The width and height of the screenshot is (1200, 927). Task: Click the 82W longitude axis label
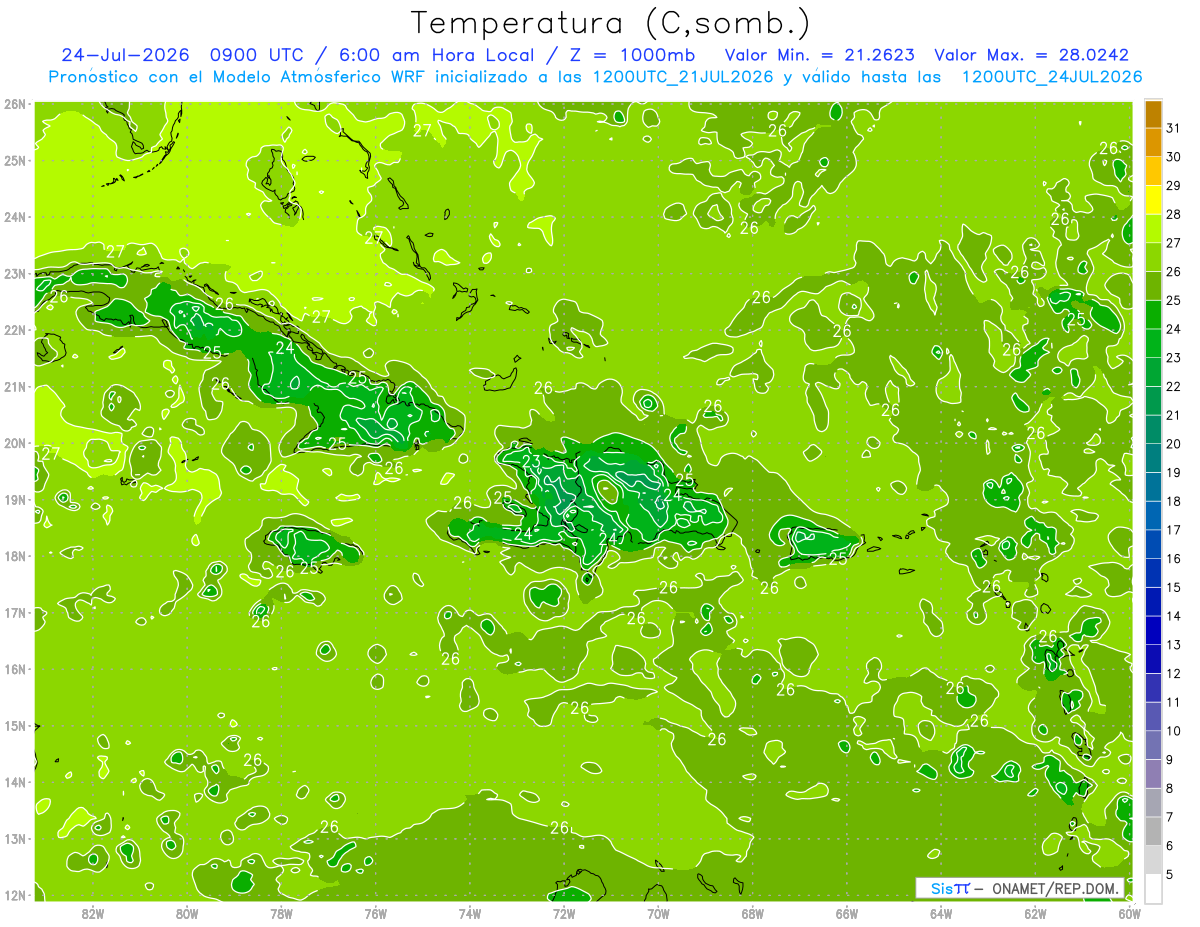(x=93, y=913)
